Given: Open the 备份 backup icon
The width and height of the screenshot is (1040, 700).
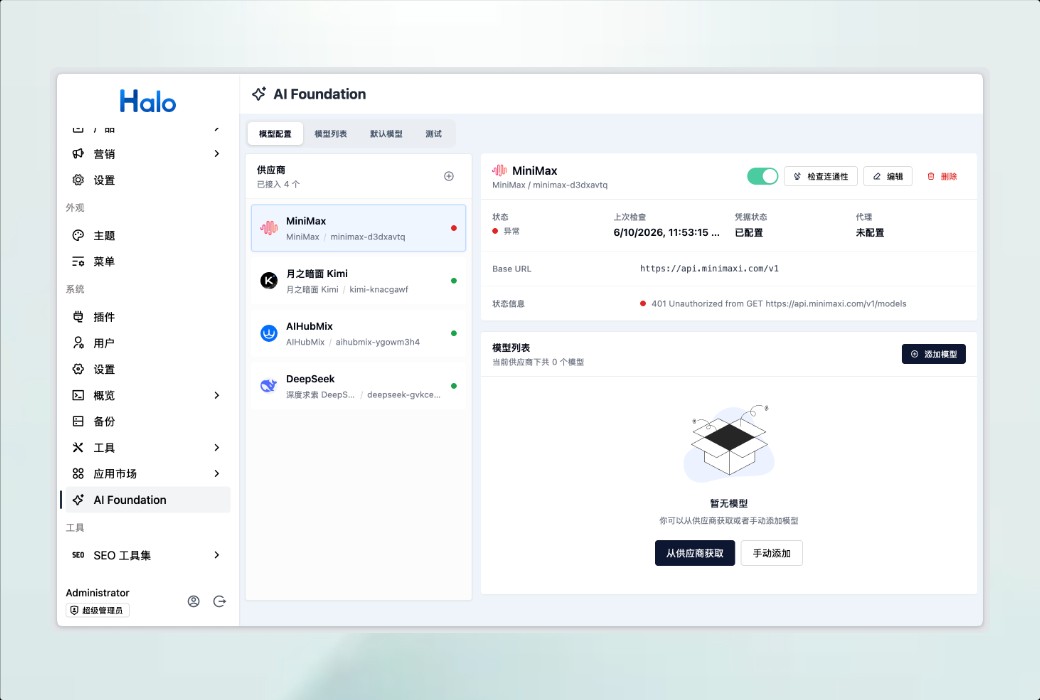Looking at the screenshot, I should [x=78, y=421].
